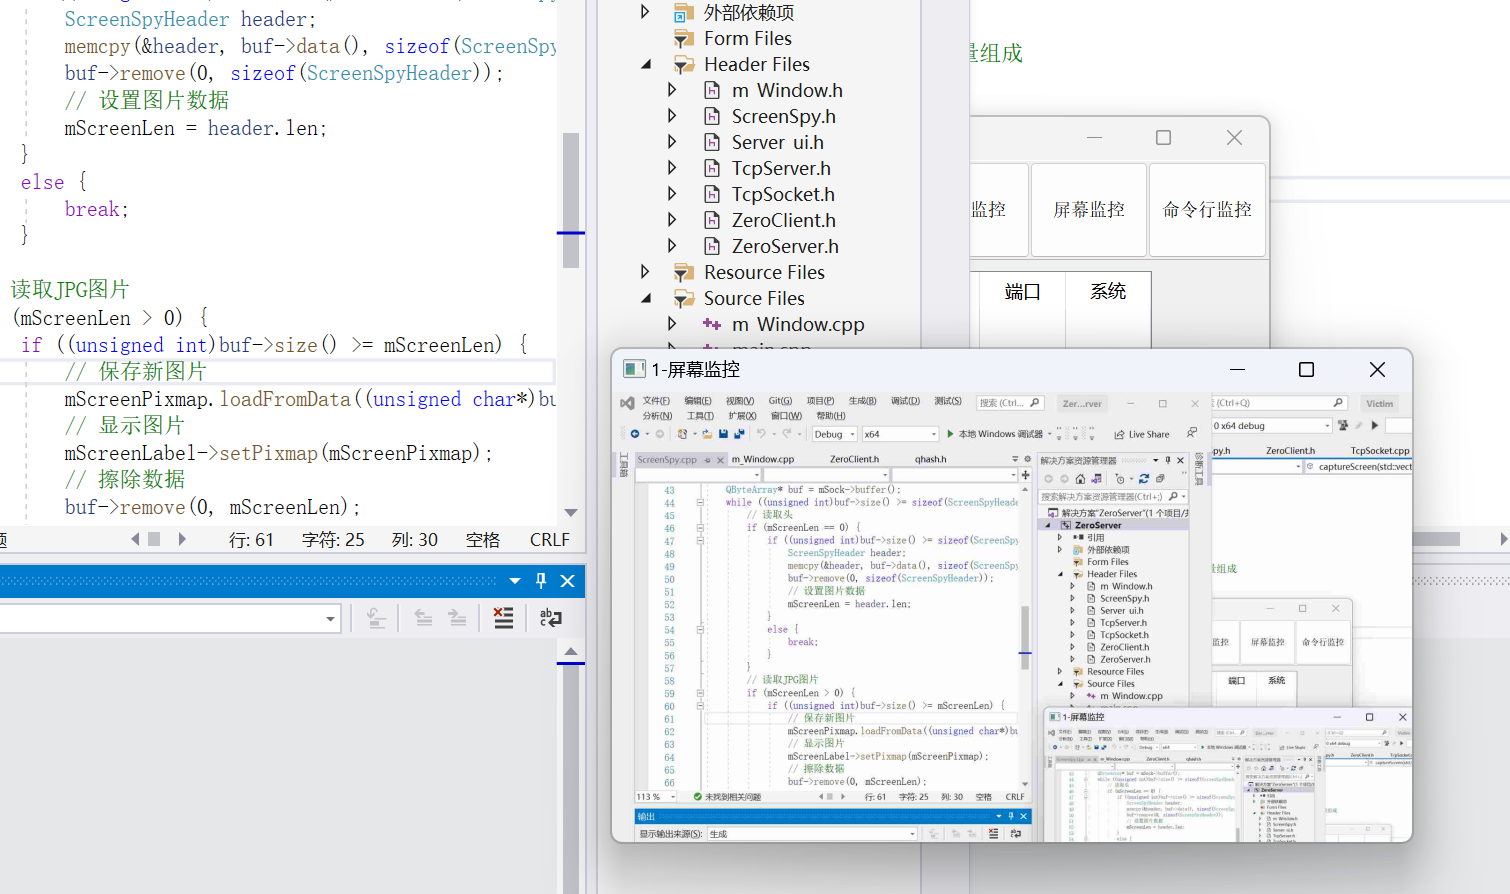Click editor scrollbar down arrow
Screen dimensions: 1510x894
571,513
